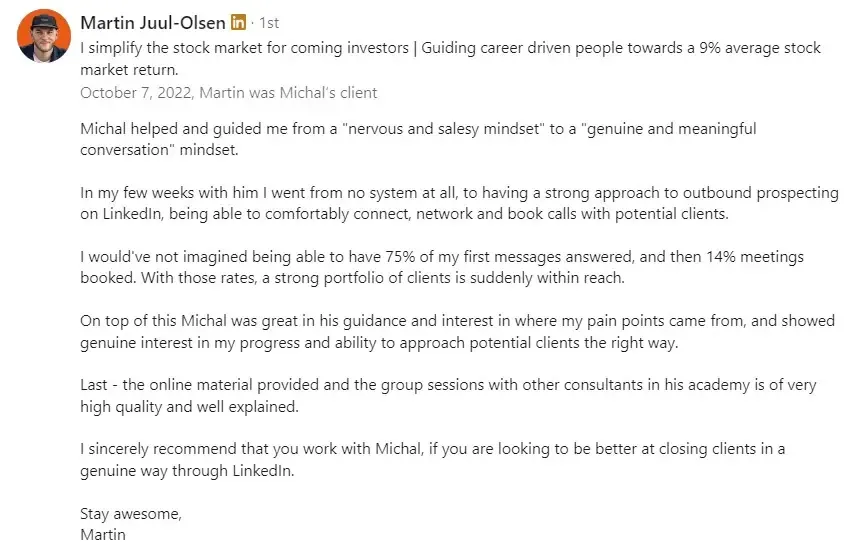This screenshot has width=864, height=547.
Task: Click 'Martin was Michal's client' relationship text
Action: tap(288, 93)
